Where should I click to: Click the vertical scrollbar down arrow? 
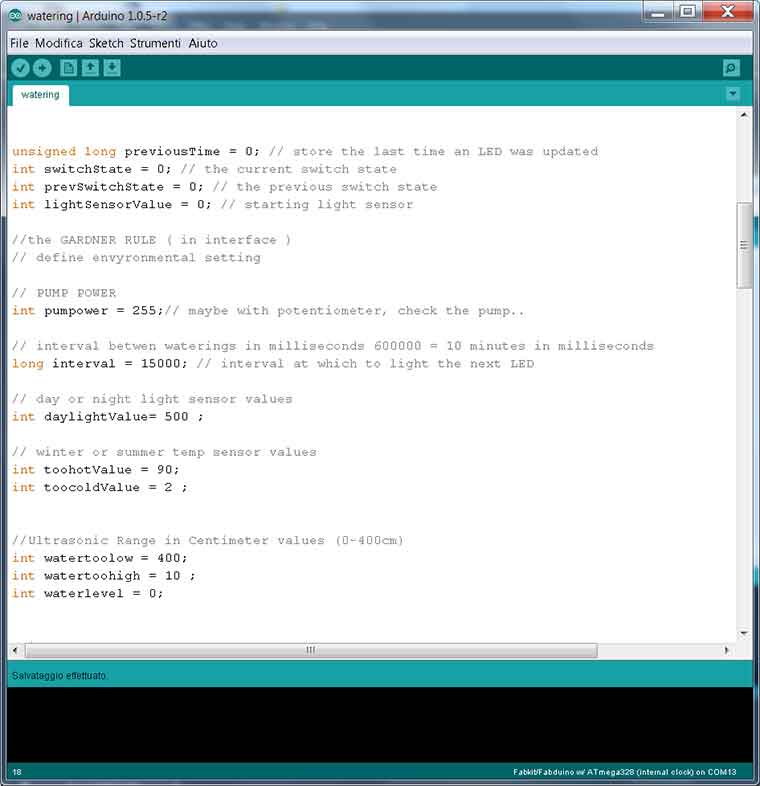(744, 634)
